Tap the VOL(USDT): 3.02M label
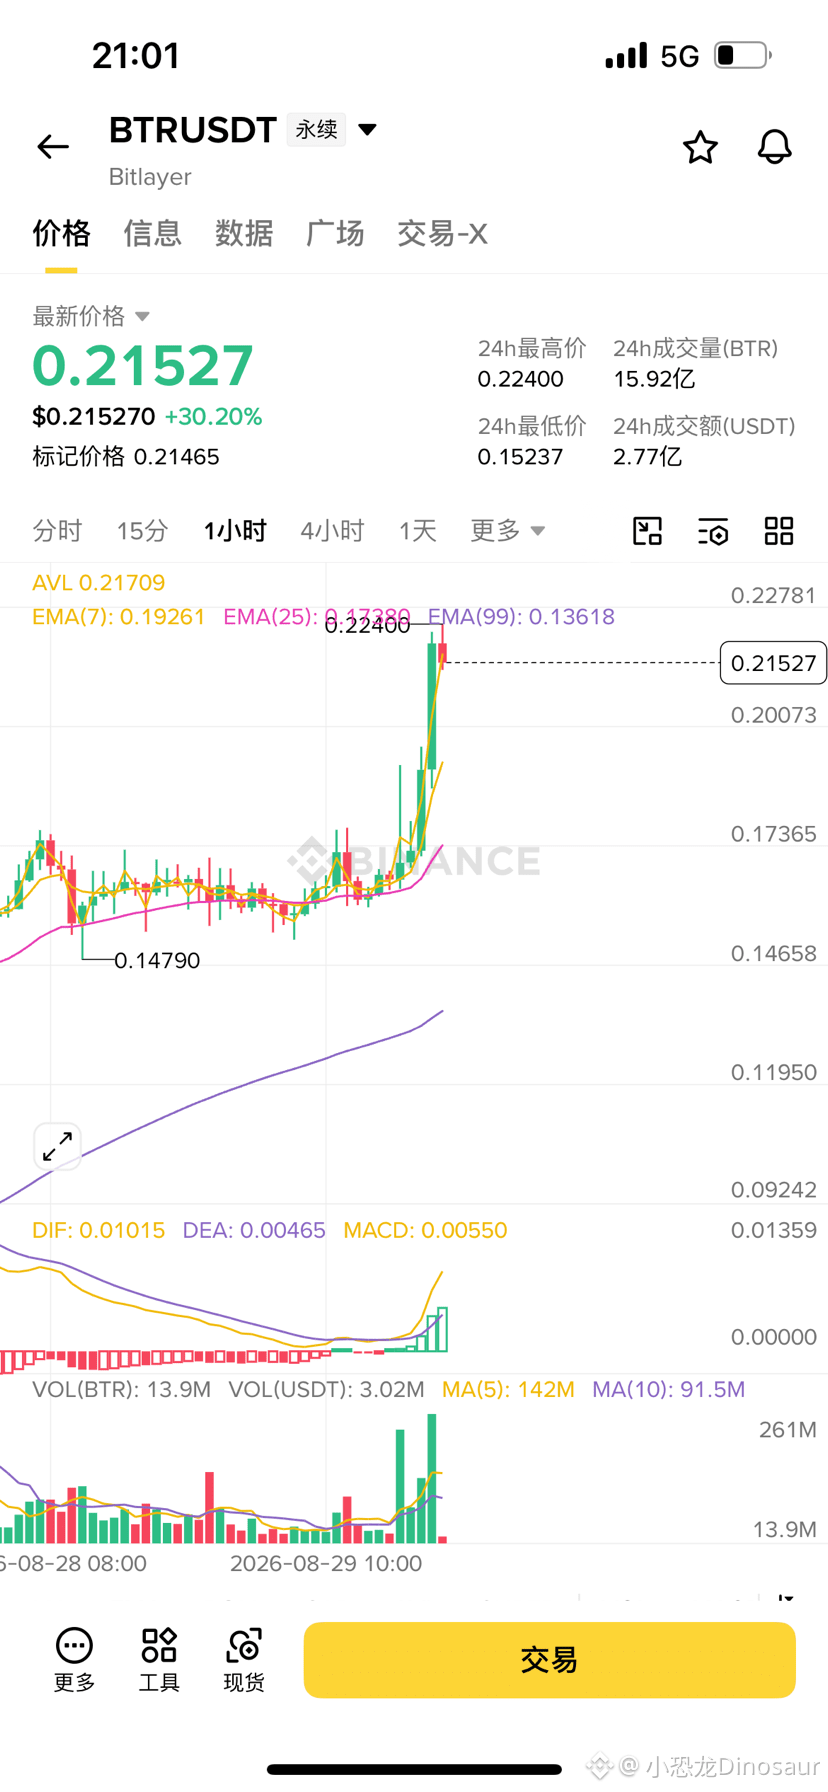Image resolution: width=828 pixels, height=1792 pixels. 326,1389
